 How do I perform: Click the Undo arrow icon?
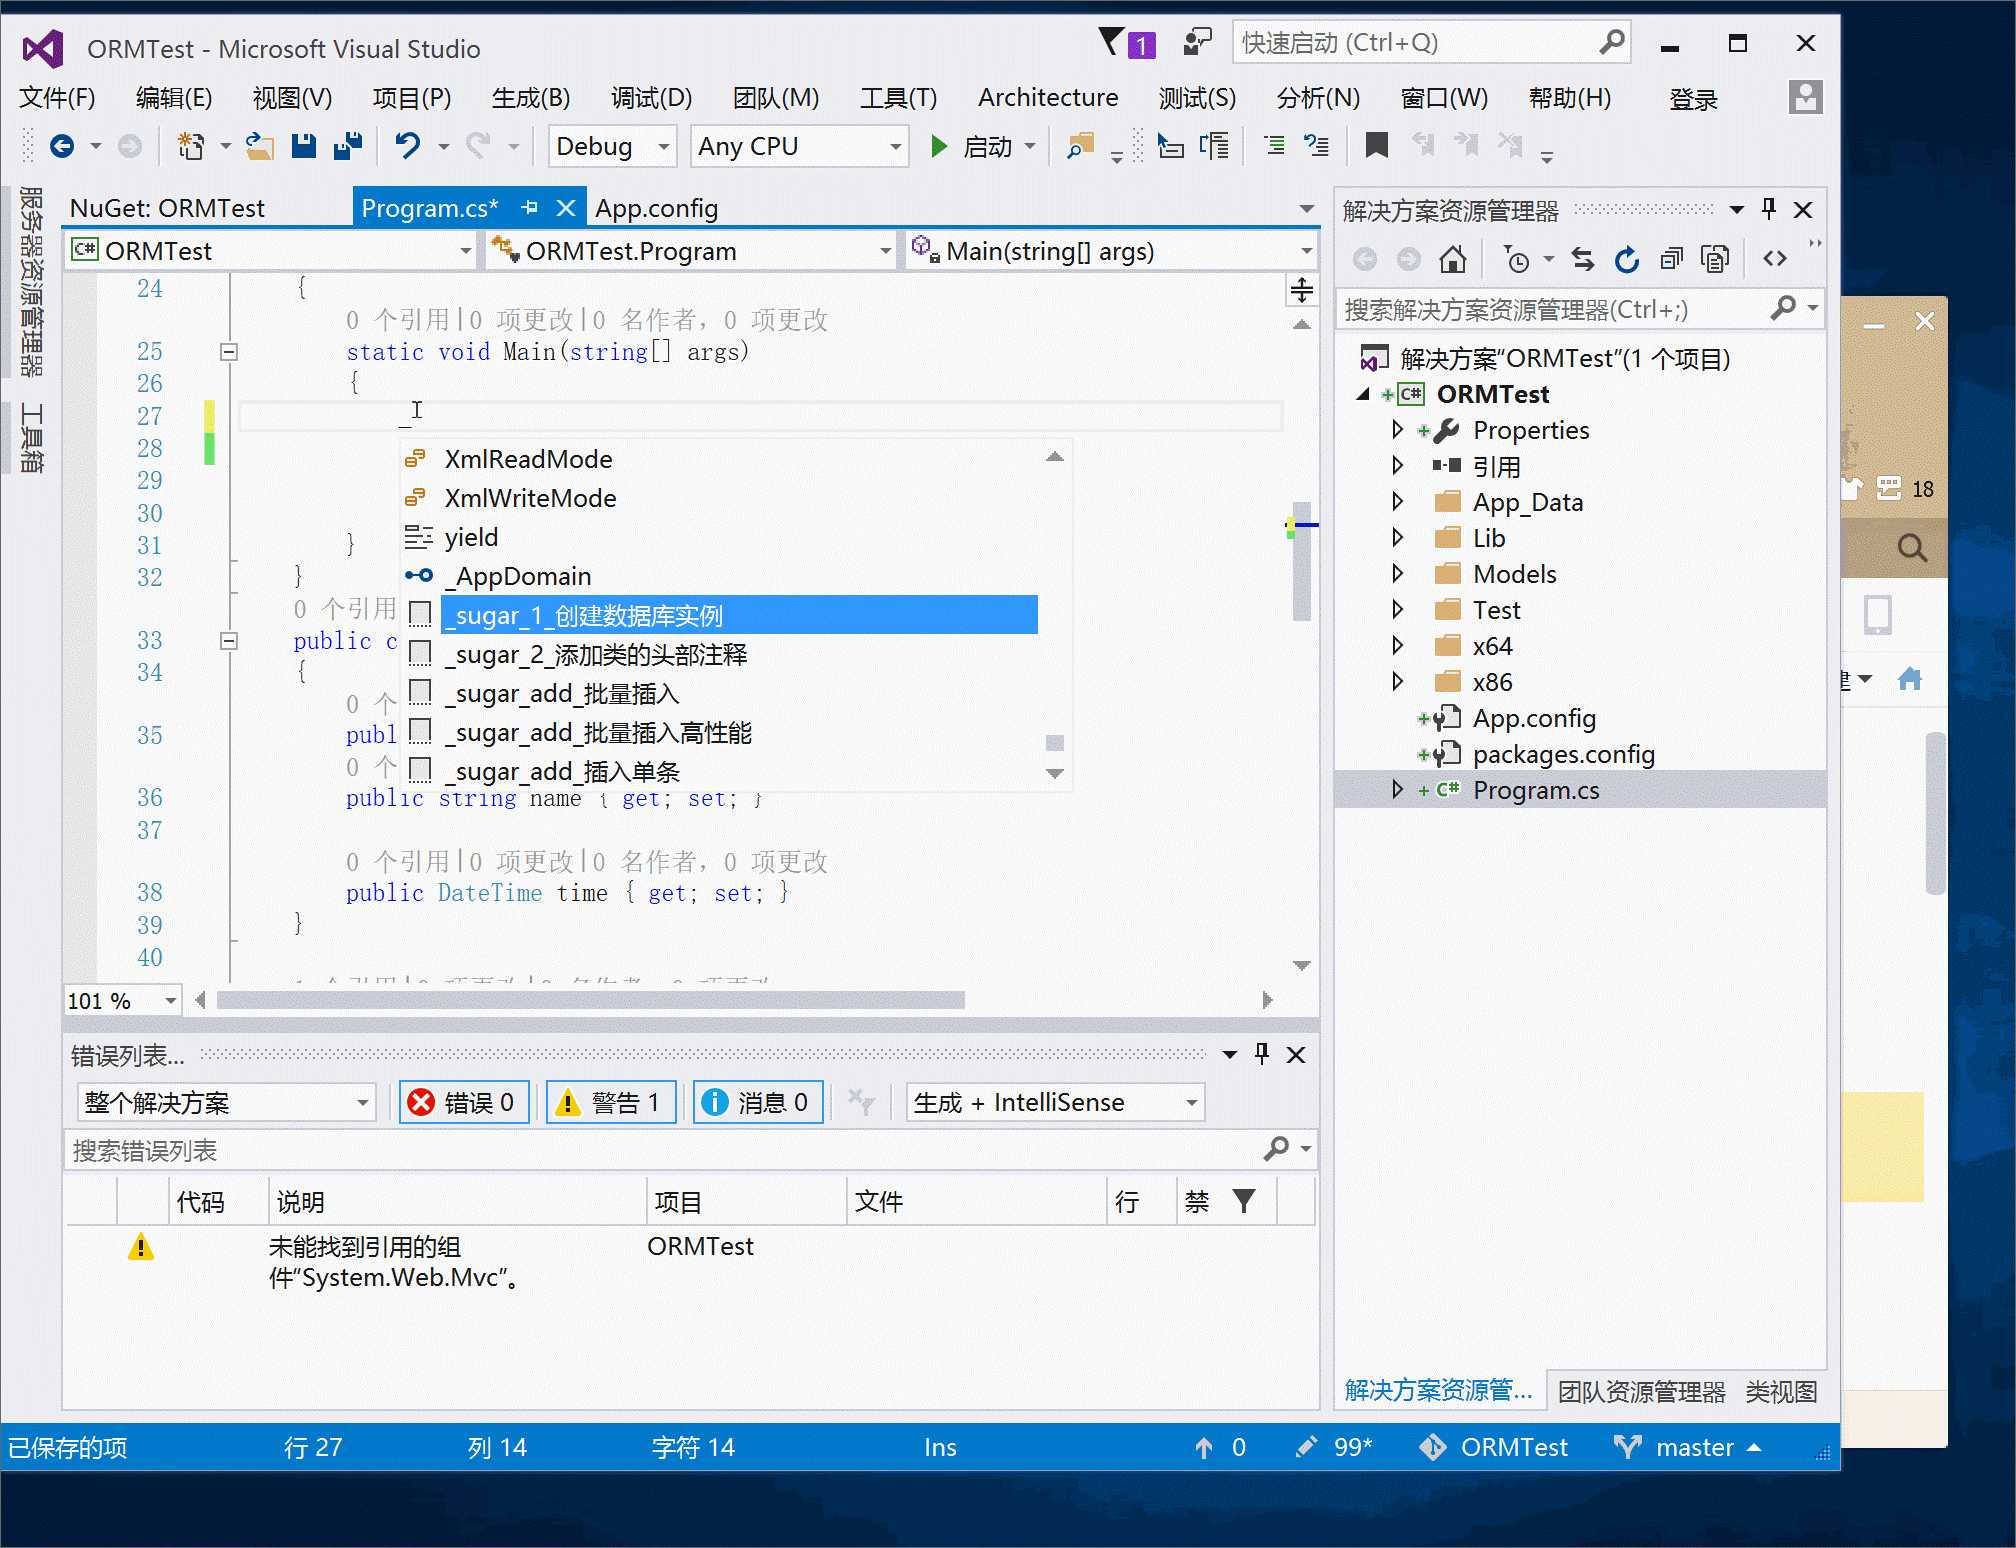click(407, 147)
